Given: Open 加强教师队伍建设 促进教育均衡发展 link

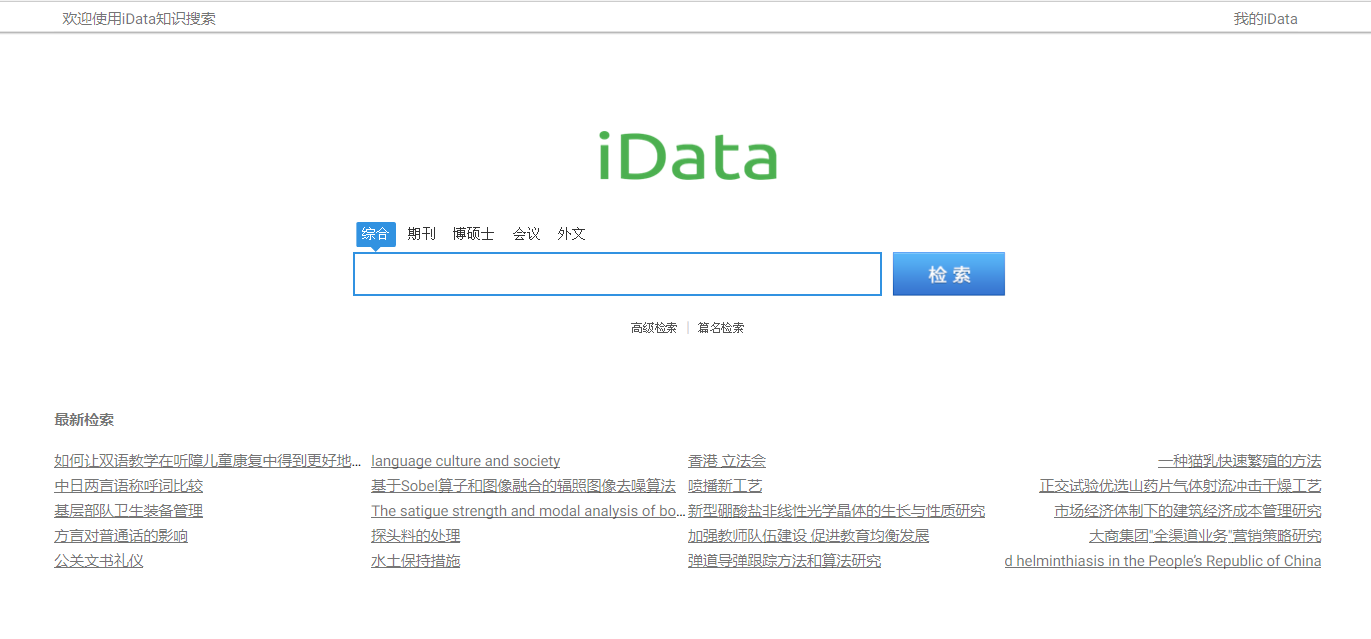Looking at the screenshot, I should pos(808,536).
